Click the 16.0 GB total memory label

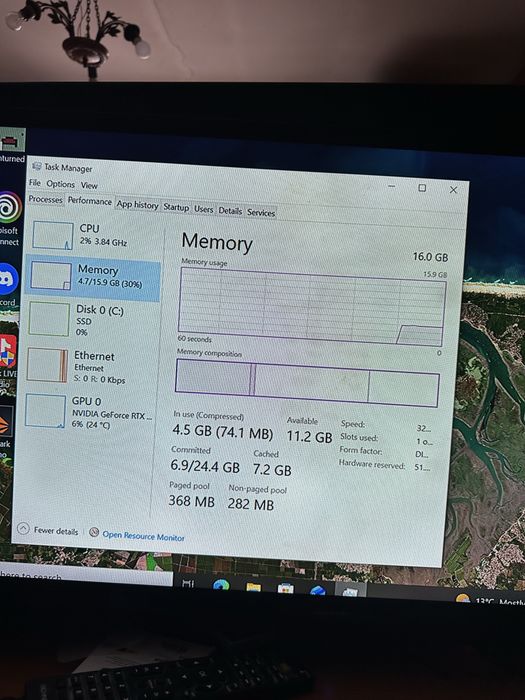click(x=430, y=257)
